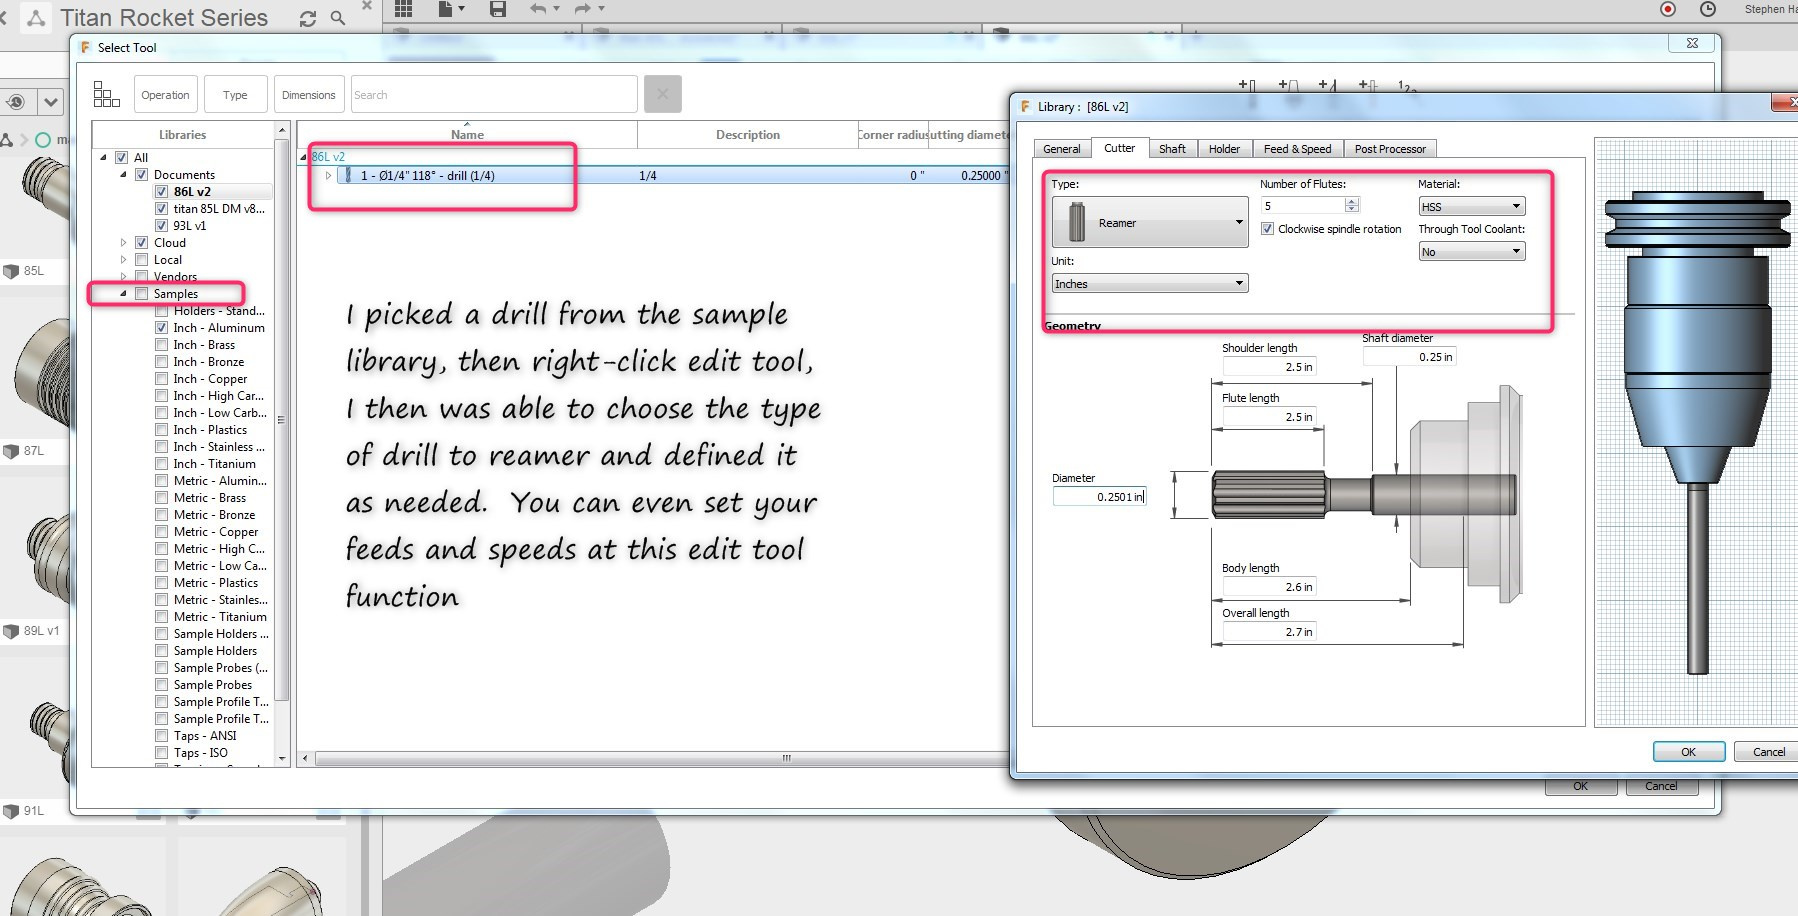Click the version history clock icon in the data panel
1798x916 pixels.
[16, 102]
